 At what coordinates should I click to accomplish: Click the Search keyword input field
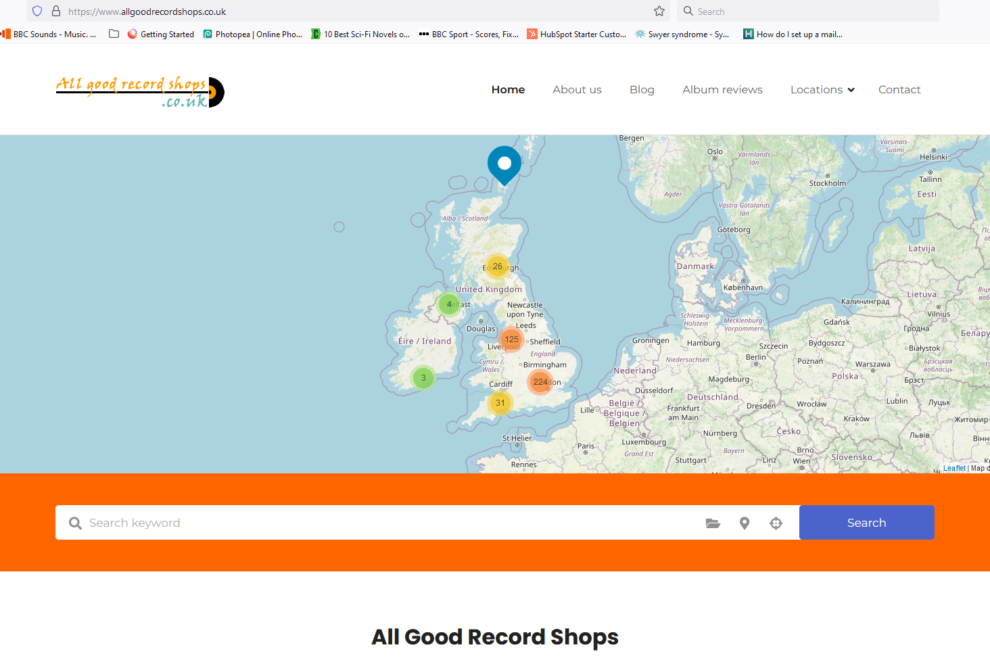390,523
